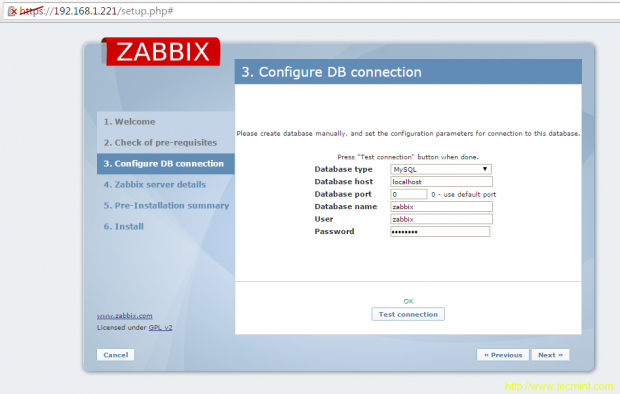The image size is (620, 394).
Task: Click the 'User' label
Action: point(324,219)
